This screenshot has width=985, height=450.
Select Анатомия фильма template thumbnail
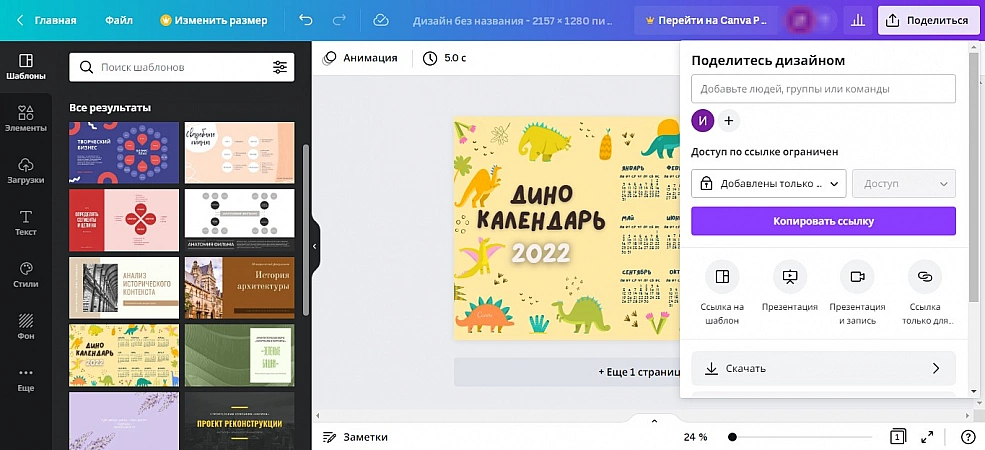coord(239,220)
